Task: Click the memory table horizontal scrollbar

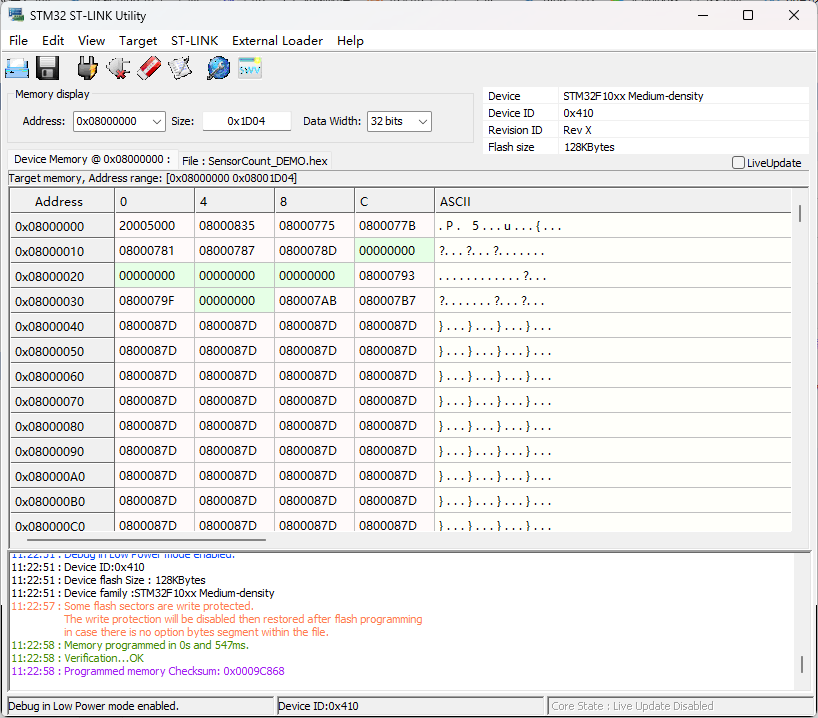Action: 146,540
